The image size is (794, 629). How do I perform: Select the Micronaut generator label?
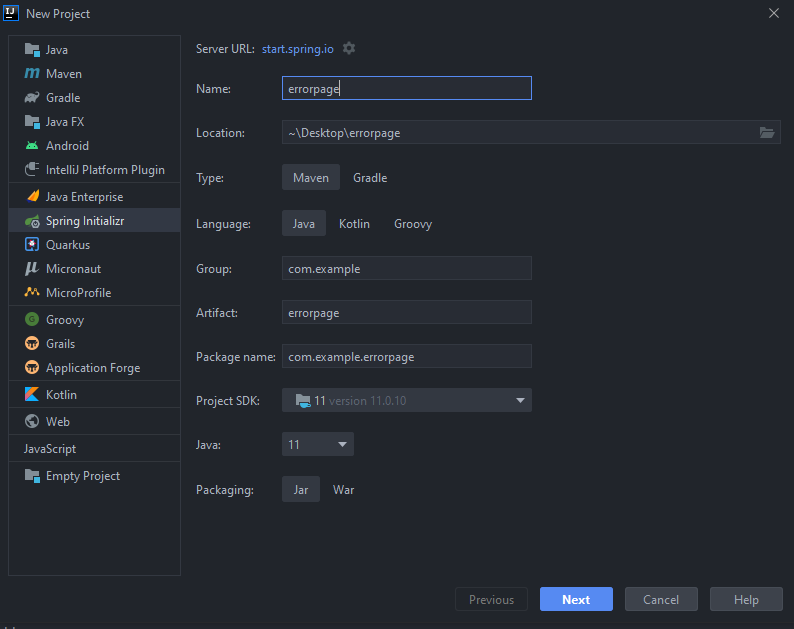coord(73,268)
